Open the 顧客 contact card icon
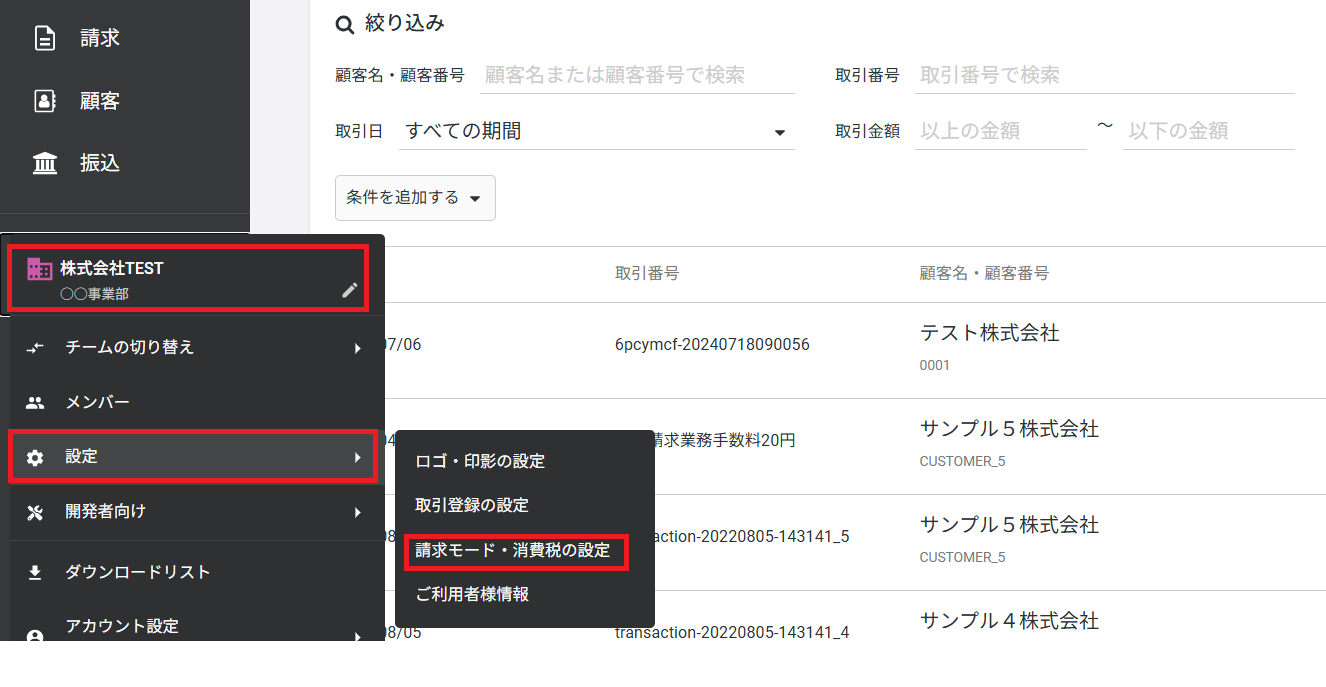The image size is (1326, 687). point(45,101)
